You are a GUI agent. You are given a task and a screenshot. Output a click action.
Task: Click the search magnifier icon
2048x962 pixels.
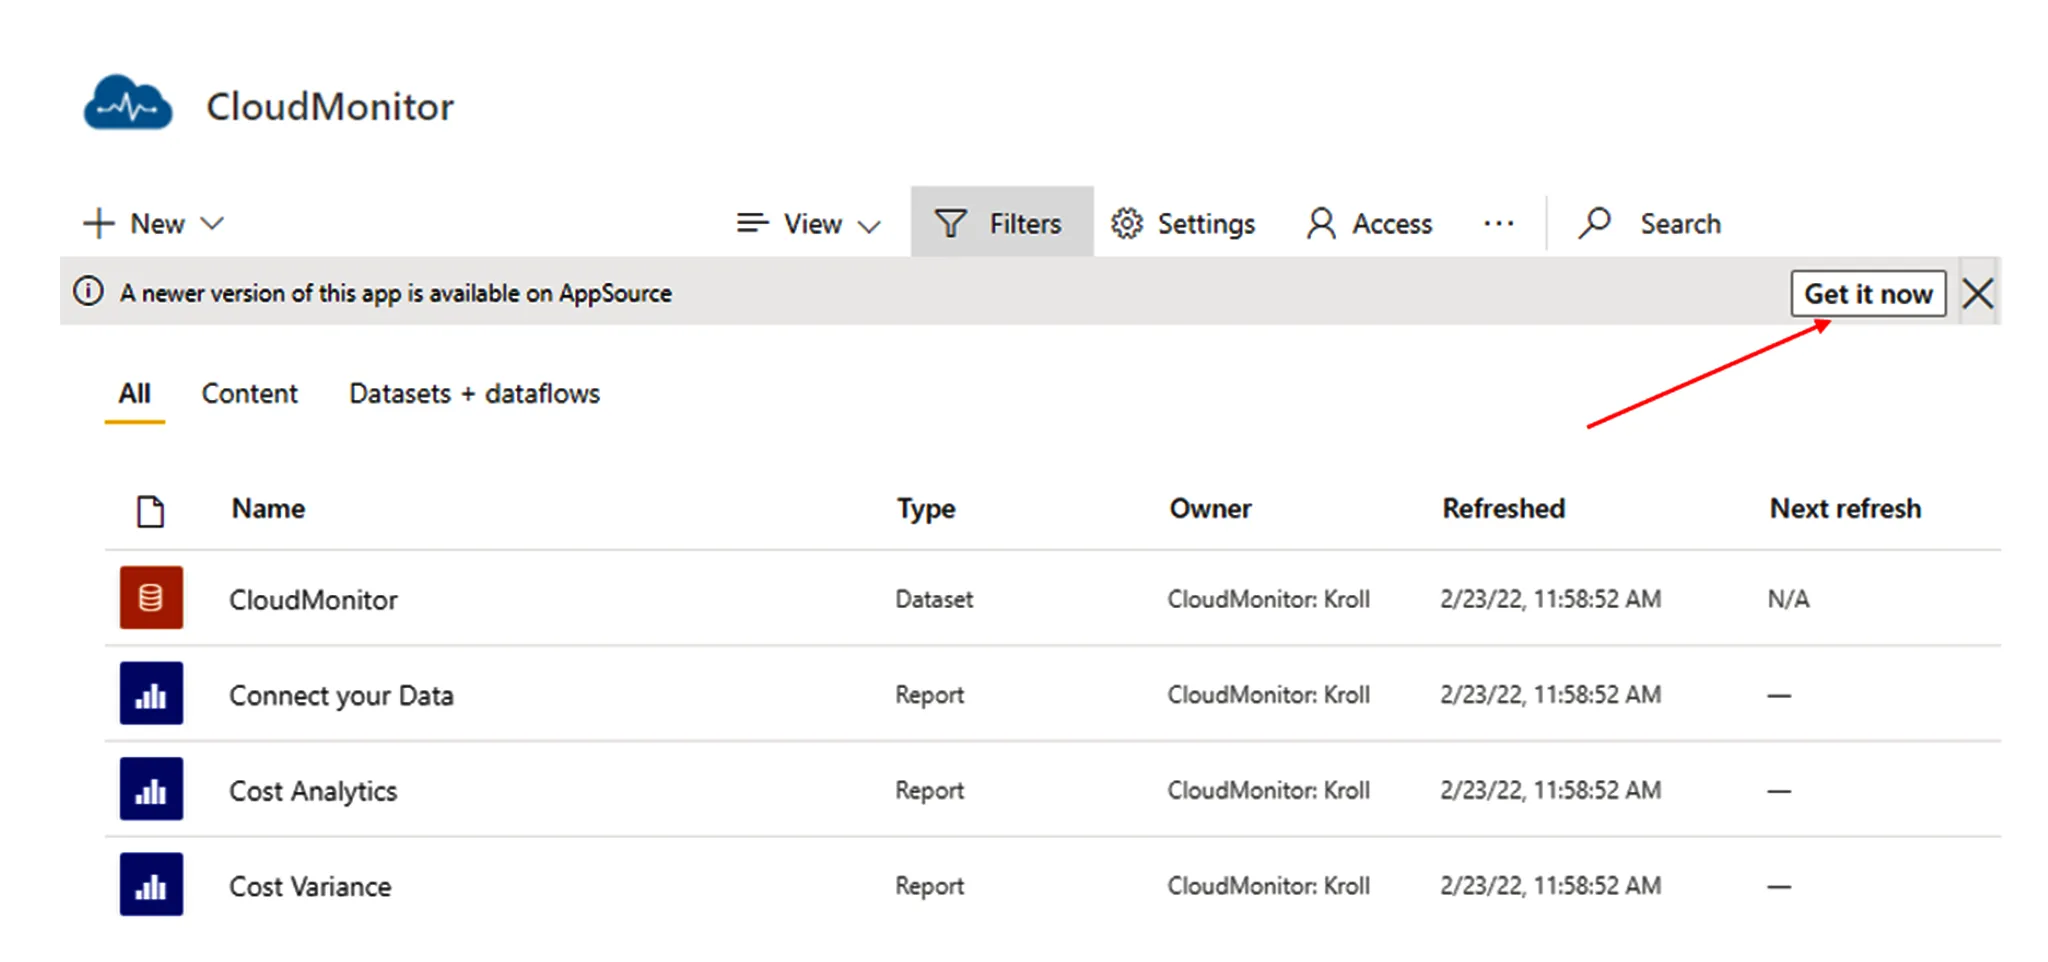coord(1594,223)
